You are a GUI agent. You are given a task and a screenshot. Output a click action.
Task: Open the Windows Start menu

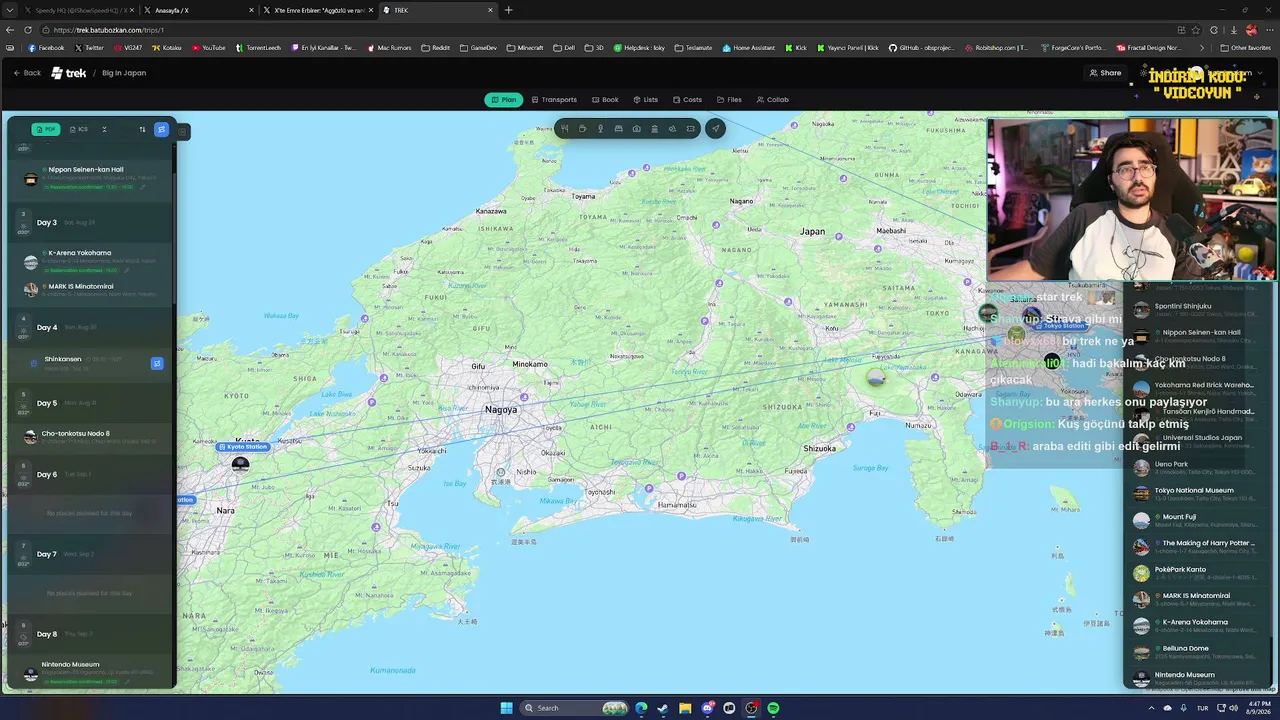point(506,708)
